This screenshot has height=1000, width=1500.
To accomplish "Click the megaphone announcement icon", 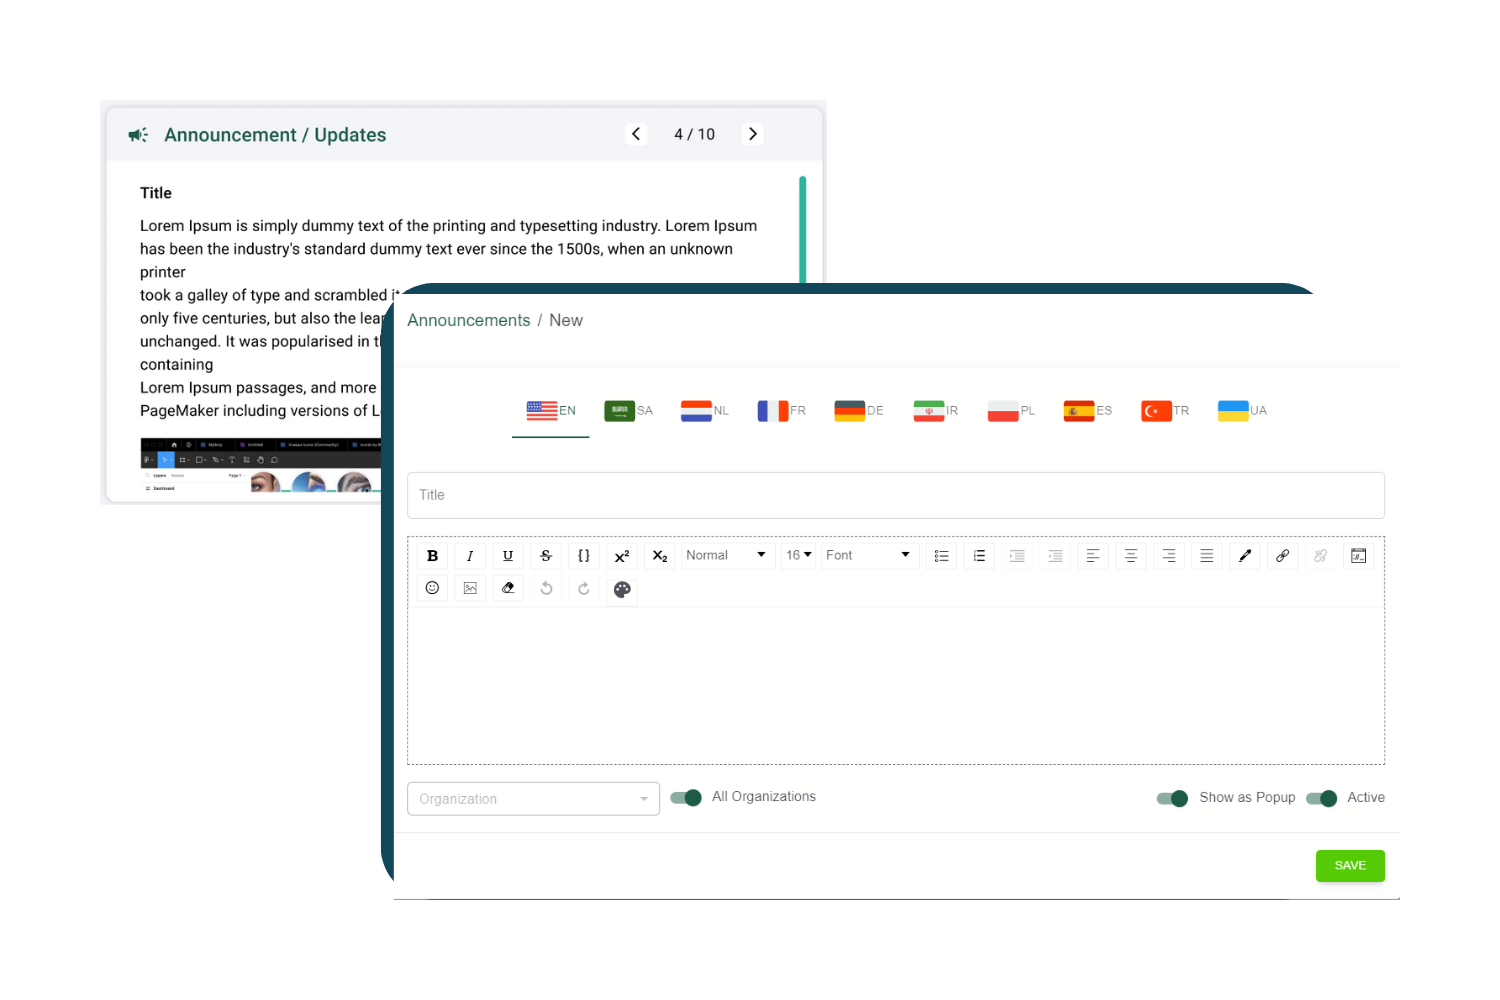I will tap(138, 135).
